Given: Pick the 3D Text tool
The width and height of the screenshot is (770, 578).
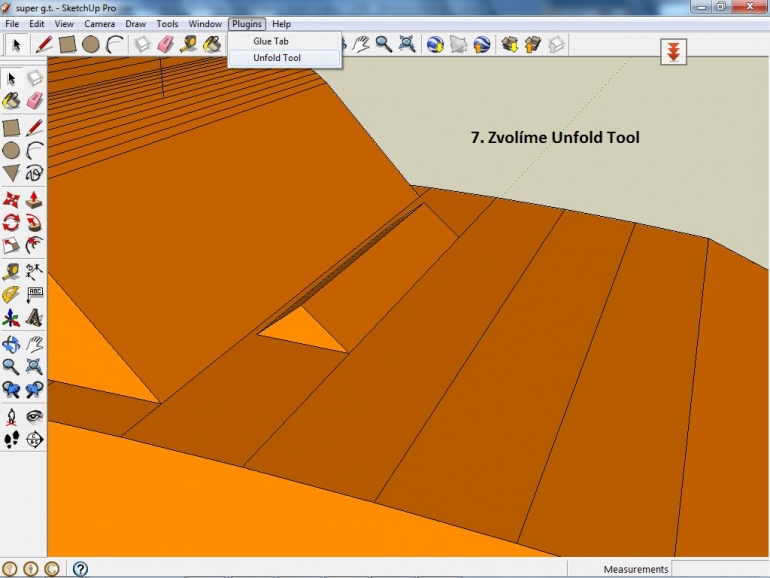Looking at the screenshot, I should (x=34, y=318).
